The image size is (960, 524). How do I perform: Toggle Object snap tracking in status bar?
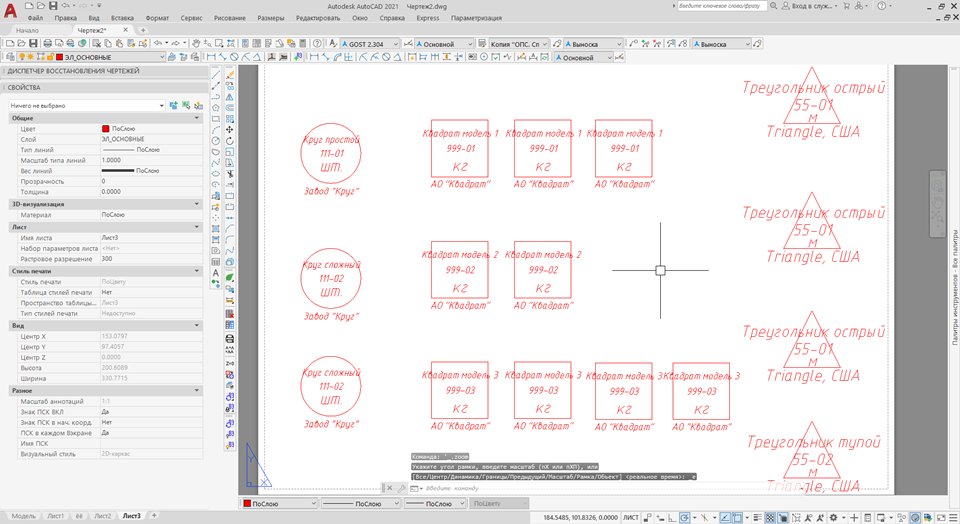(x=725, y=518)
